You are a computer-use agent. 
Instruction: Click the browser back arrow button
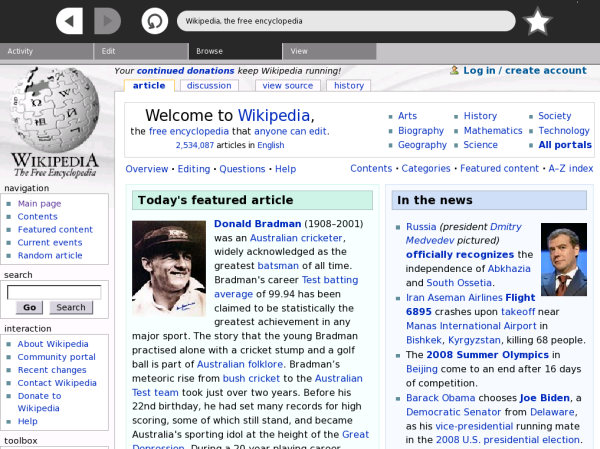[x=69, y=20]
